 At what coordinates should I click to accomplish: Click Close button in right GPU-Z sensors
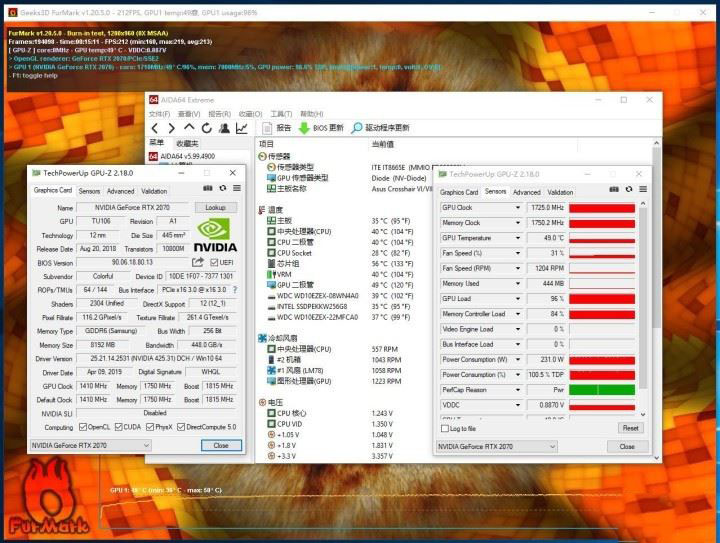point(627,446)
